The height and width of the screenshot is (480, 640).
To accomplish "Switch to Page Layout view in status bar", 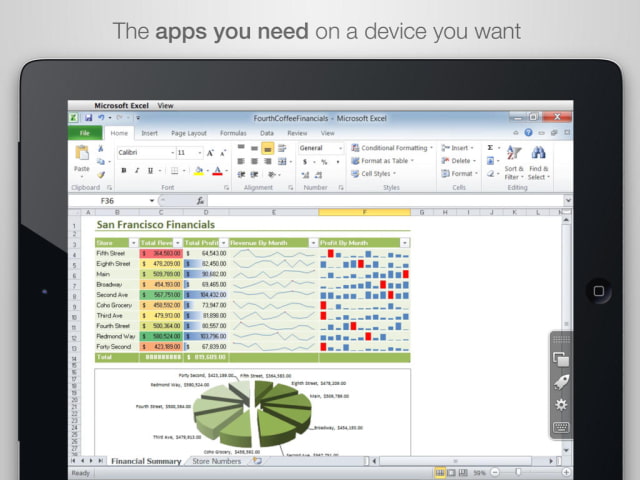I will coord(451,473).
